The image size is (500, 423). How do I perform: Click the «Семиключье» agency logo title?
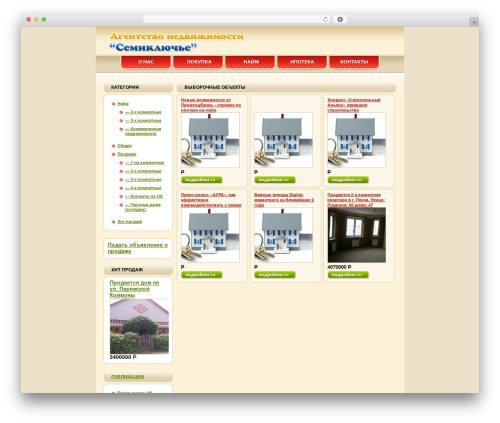(x=153, y=47)
